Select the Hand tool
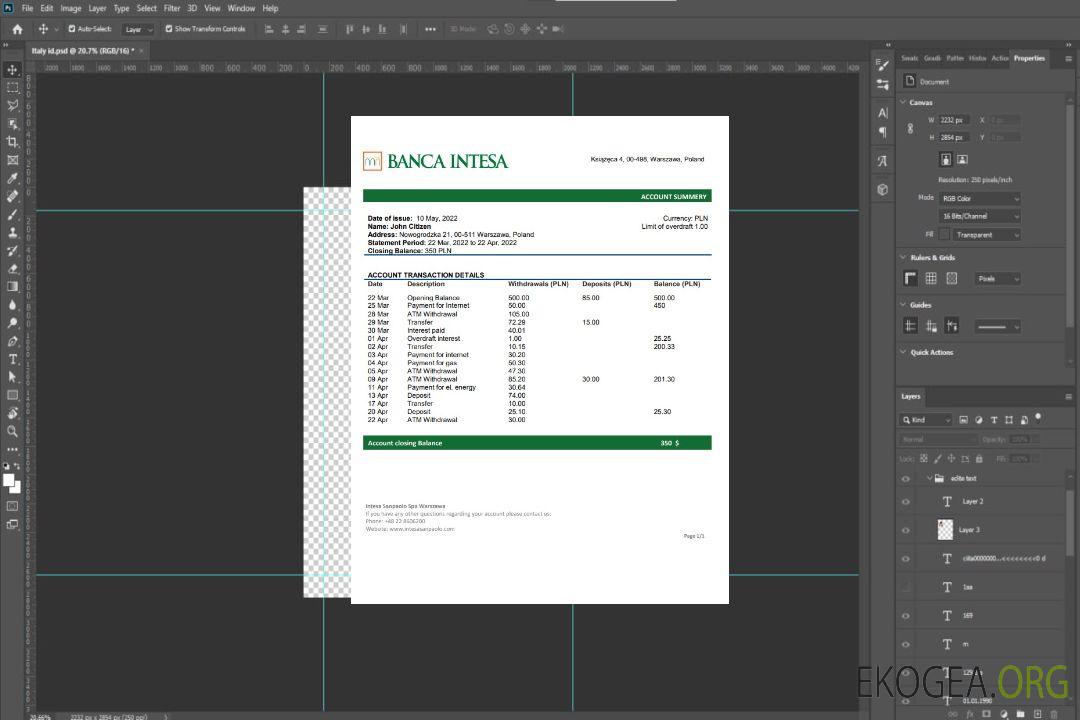Viewport: 1080px width, 720px height. point(12,413)
